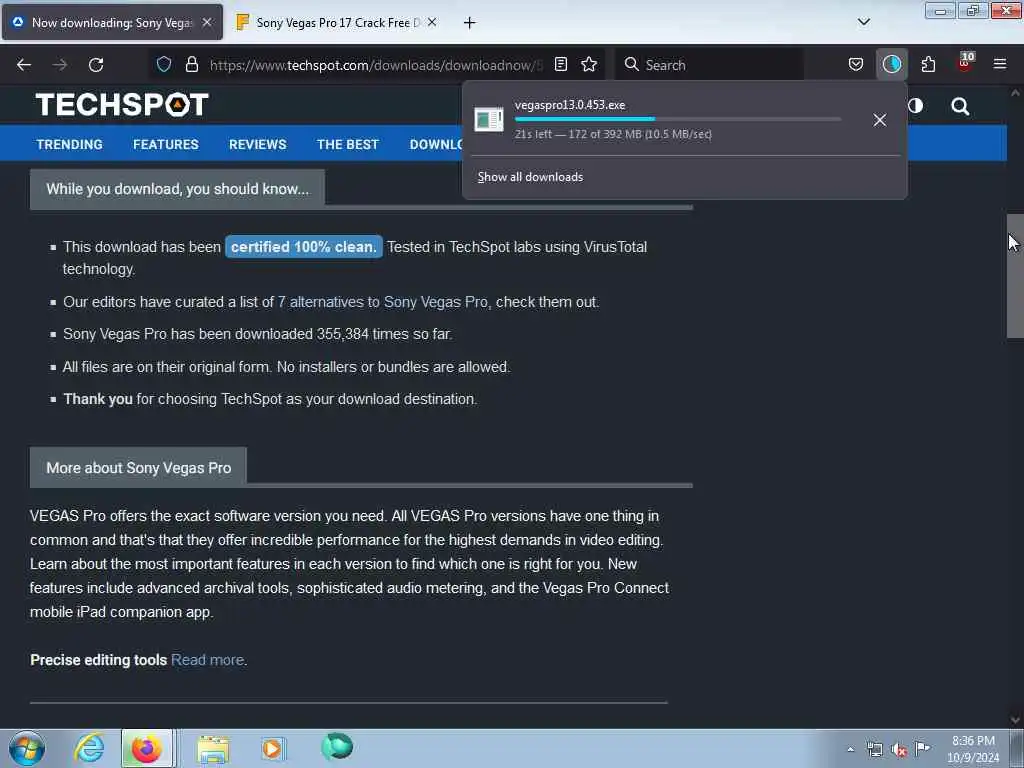1024x768 pixels.
Task: Open the TRENDING nav item
Action: (x=69, y=144)
